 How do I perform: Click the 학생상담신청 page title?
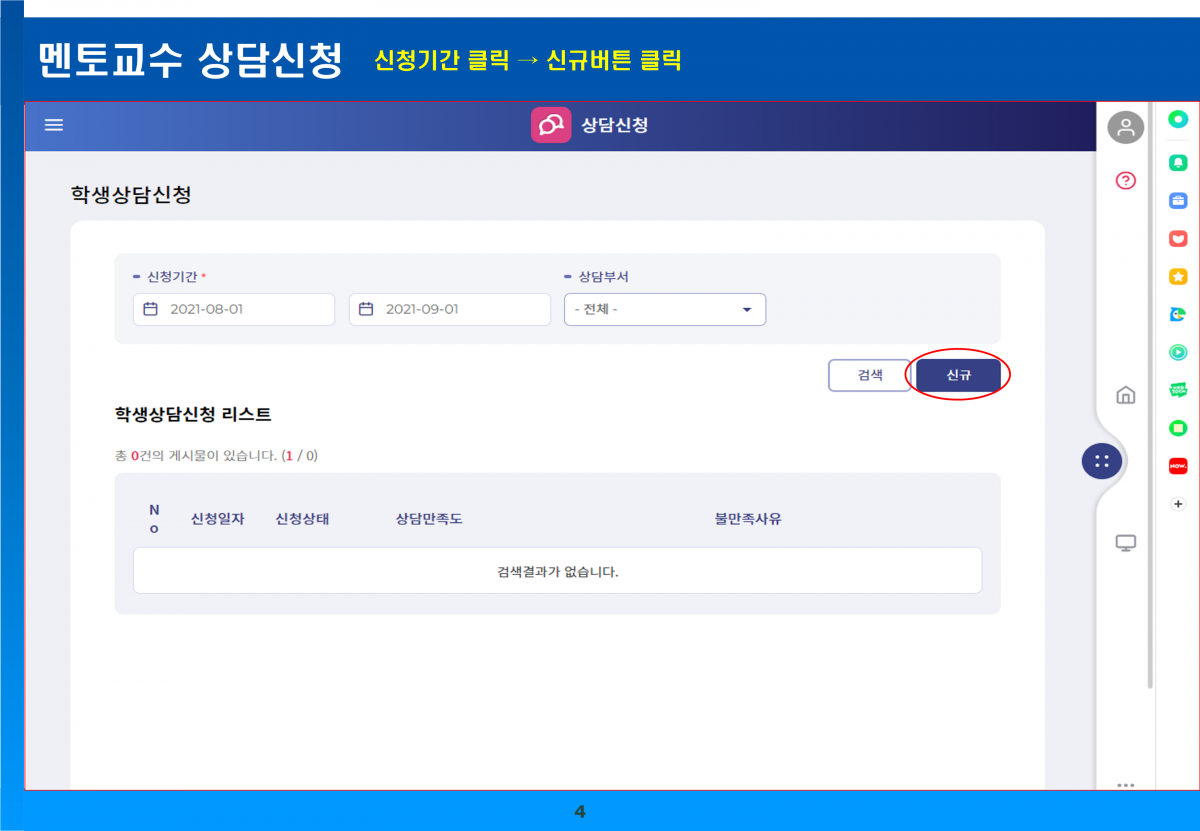tap(130, 194)
